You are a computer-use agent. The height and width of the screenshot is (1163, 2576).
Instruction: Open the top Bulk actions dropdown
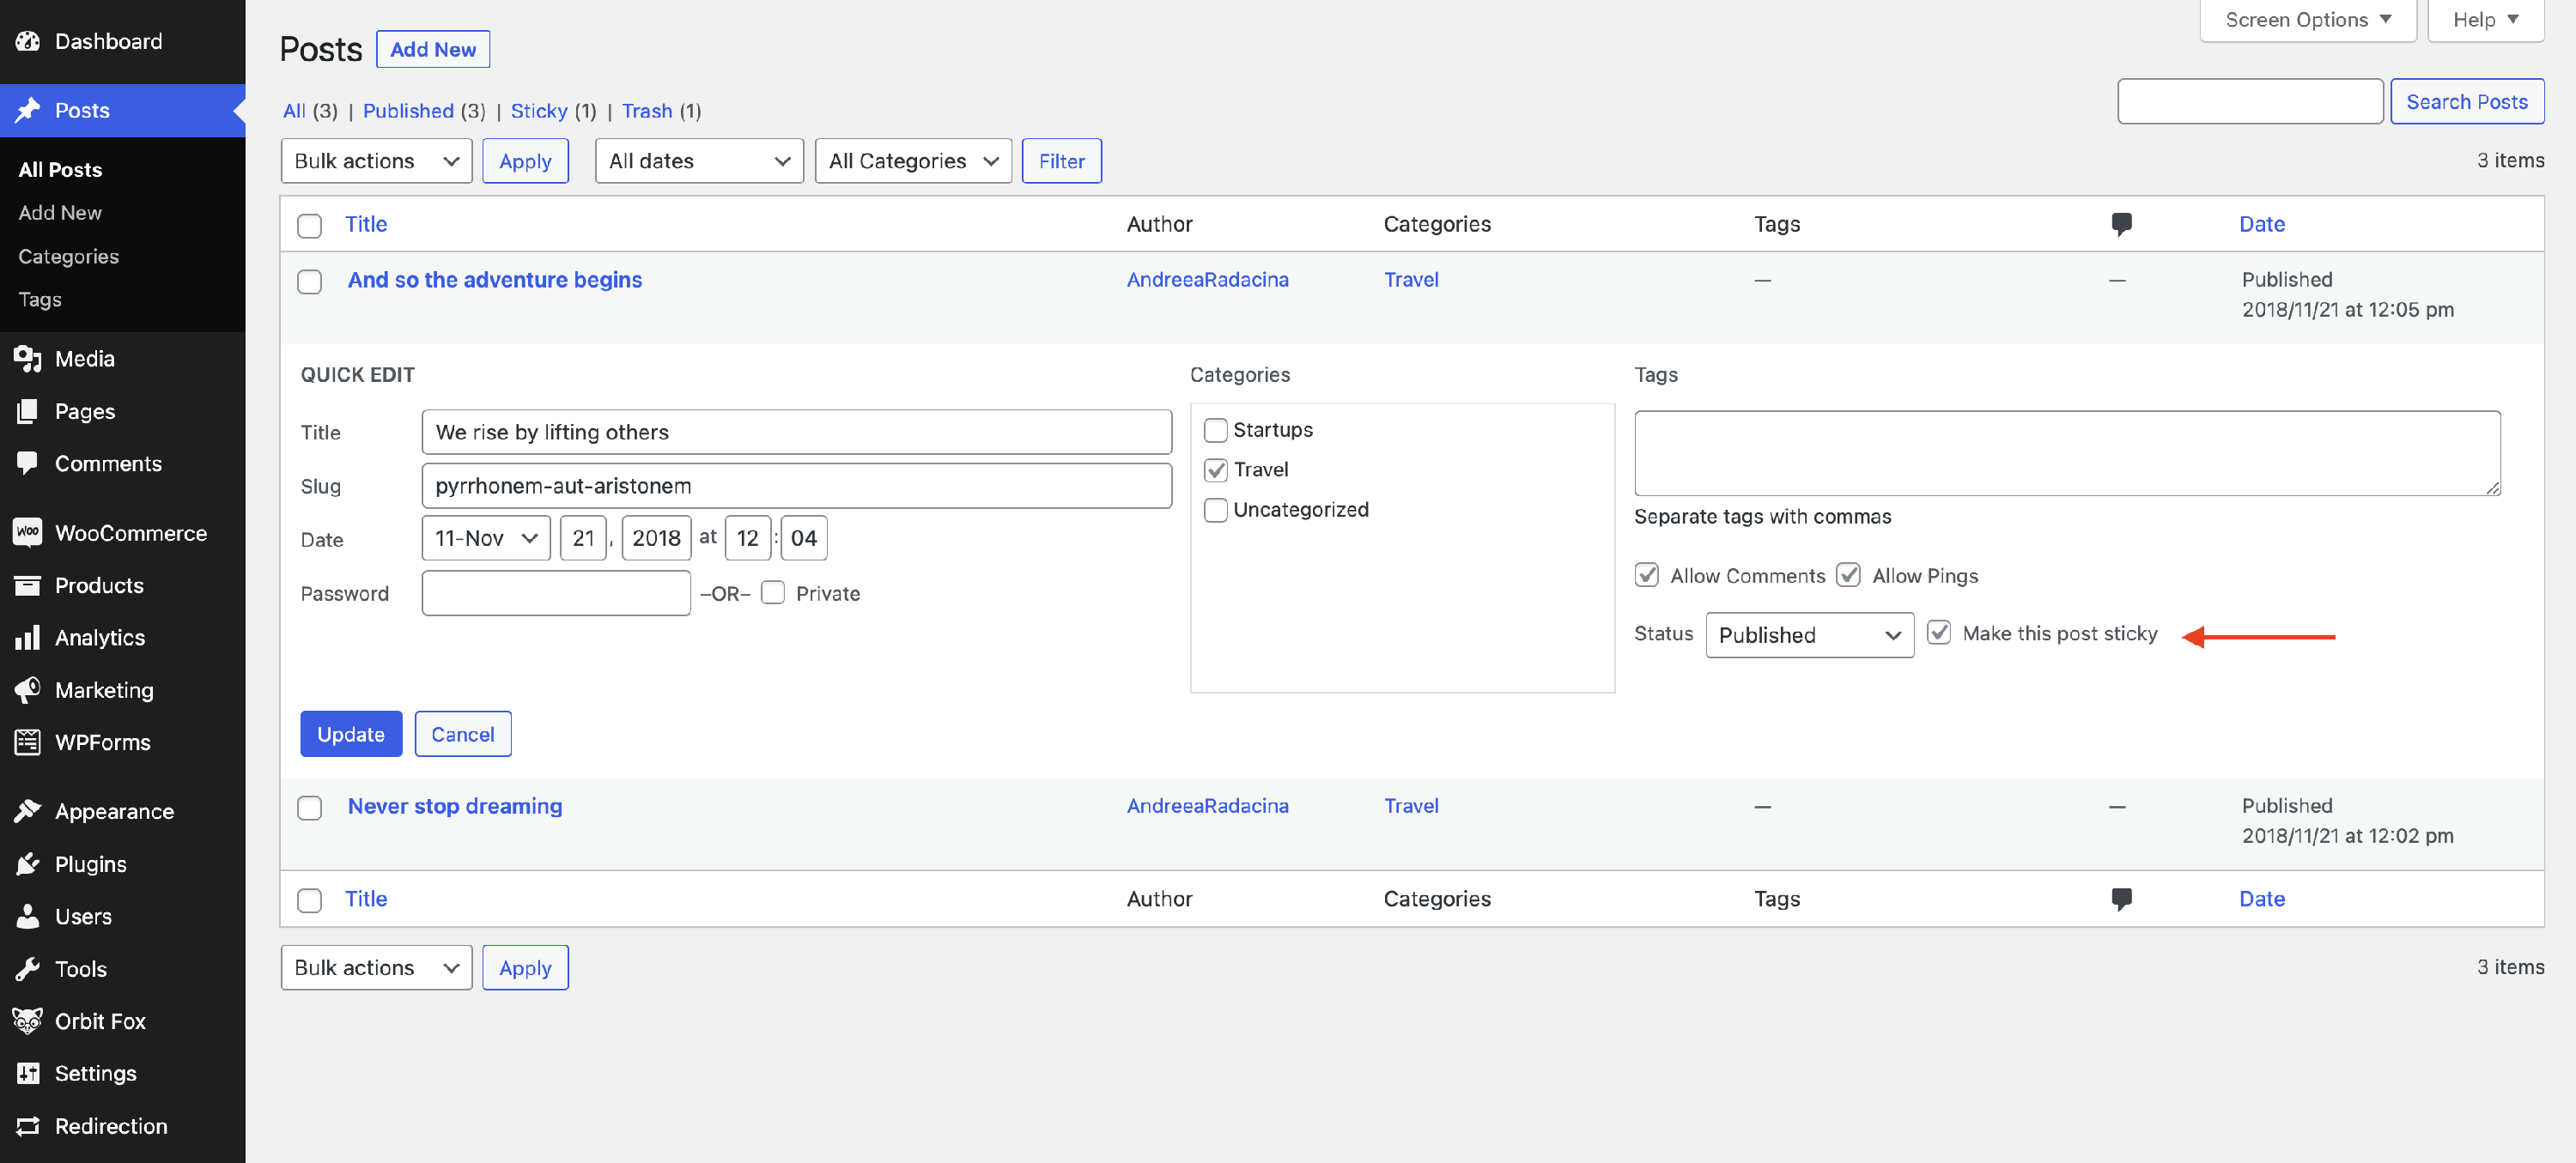coord(376,161)
